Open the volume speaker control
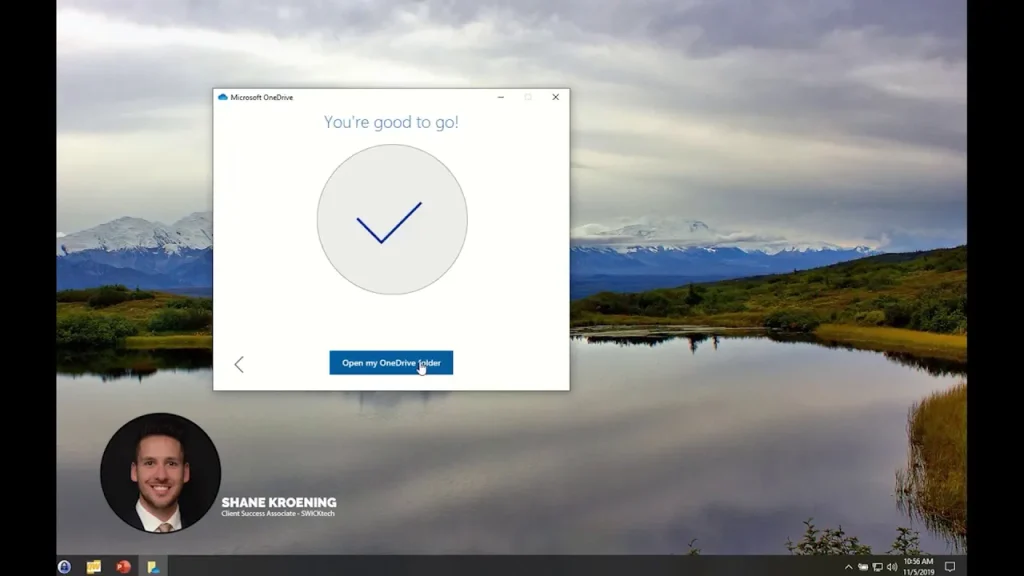 tap(892, 567)
